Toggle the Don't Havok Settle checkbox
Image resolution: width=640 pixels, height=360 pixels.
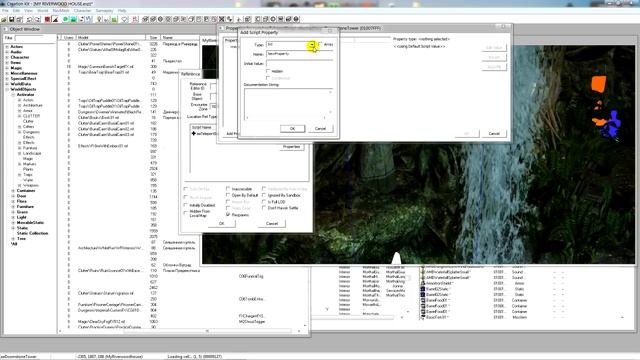[264, 208]
